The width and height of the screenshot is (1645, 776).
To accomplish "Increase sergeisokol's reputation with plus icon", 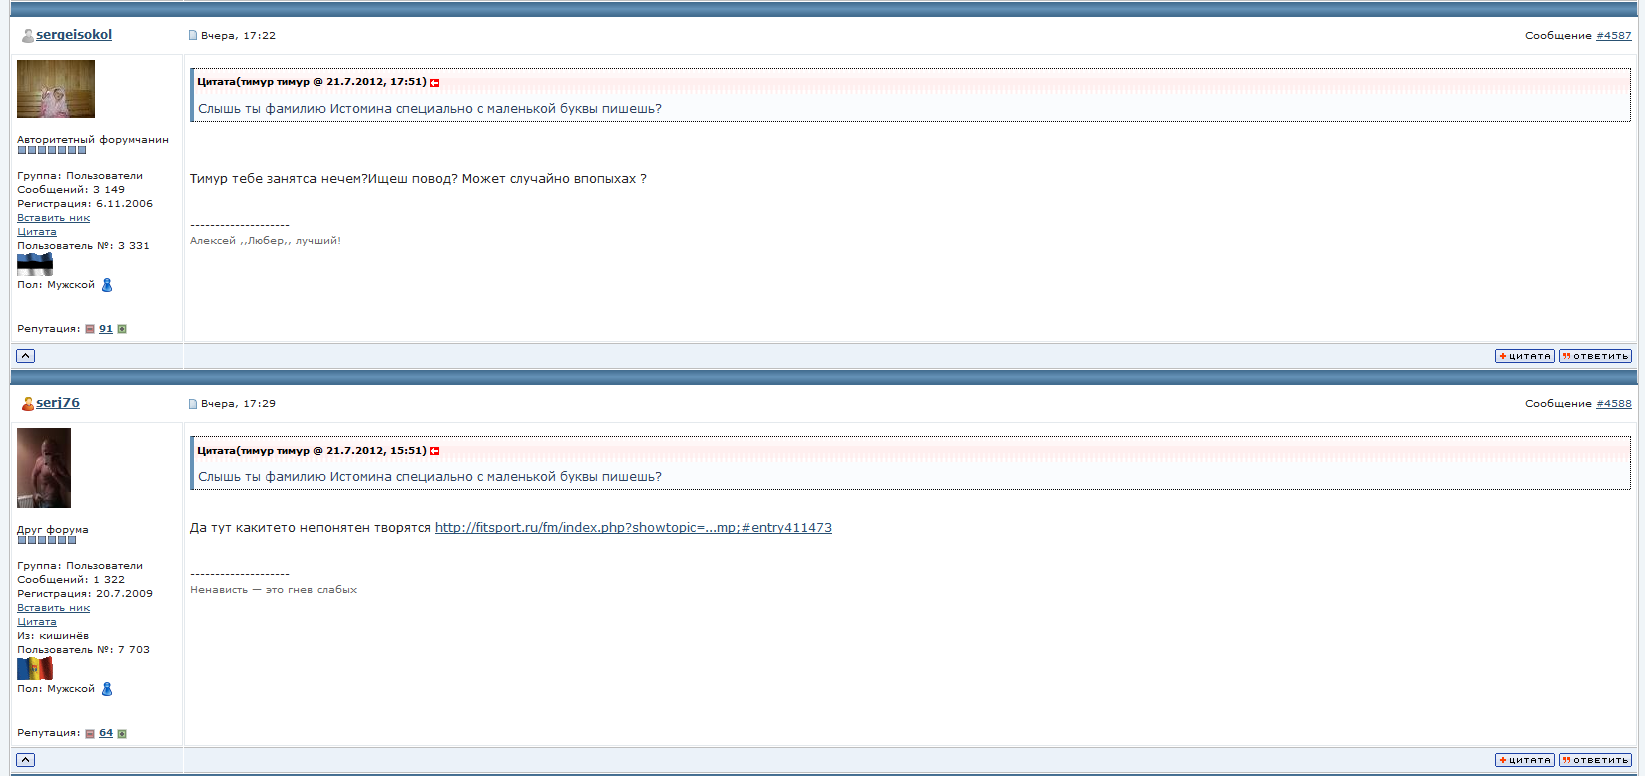I will 122,329.
